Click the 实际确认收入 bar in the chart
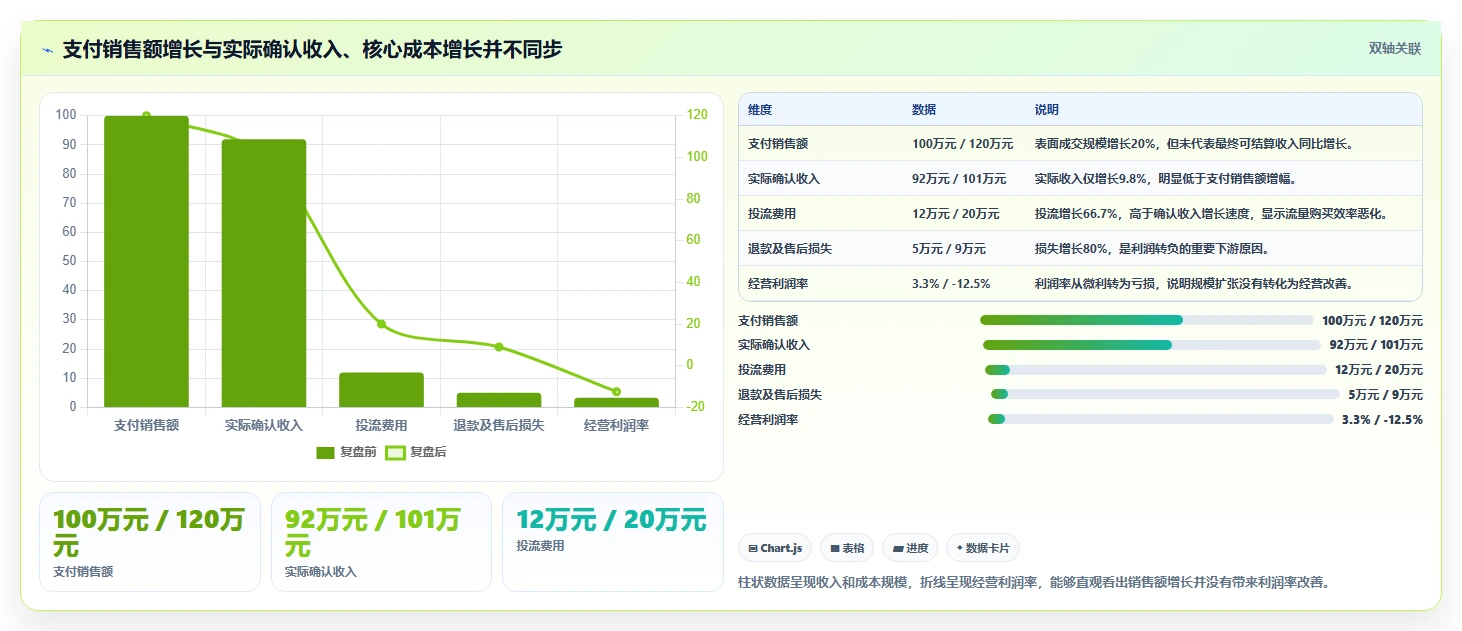This screenshot has height=631, width=1462. click(264, 273)
